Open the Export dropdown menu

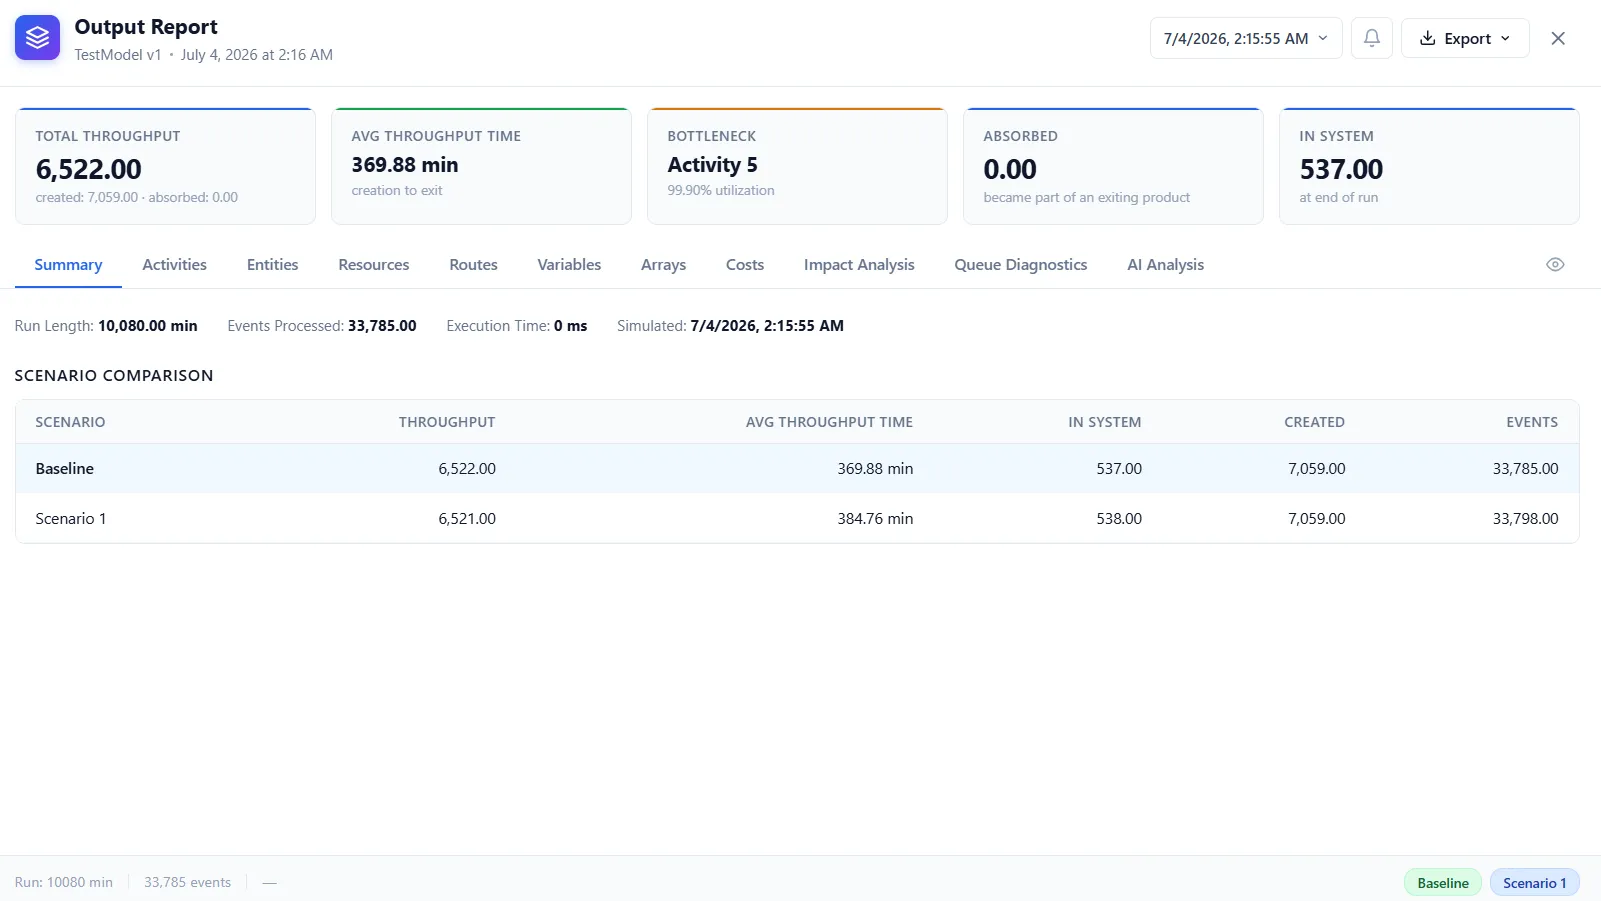[x=1465, y=38]
